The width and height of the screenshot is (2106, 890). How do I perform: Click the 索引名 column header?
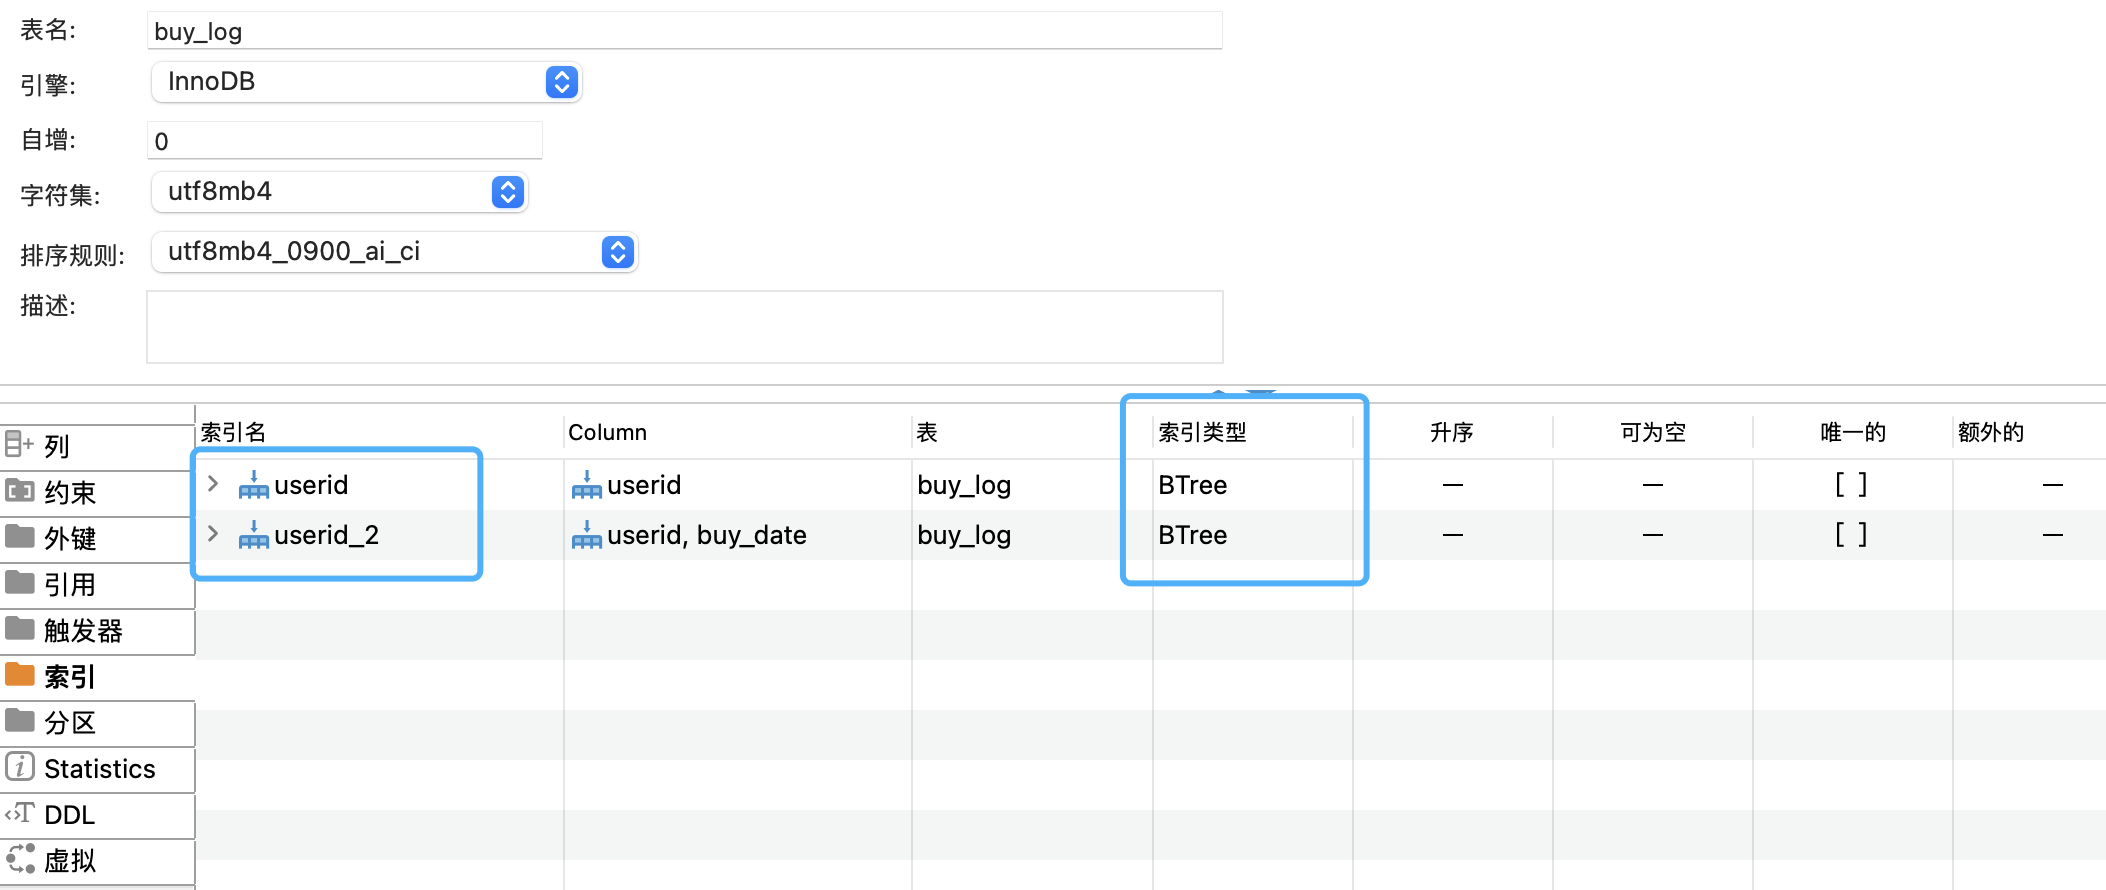pos(234,432)
